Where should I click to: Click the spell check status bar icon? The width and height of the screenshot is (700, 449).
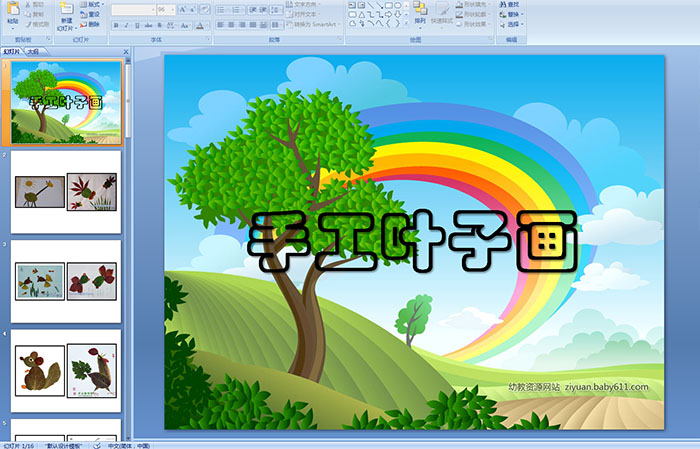click(x=97, y=445)
